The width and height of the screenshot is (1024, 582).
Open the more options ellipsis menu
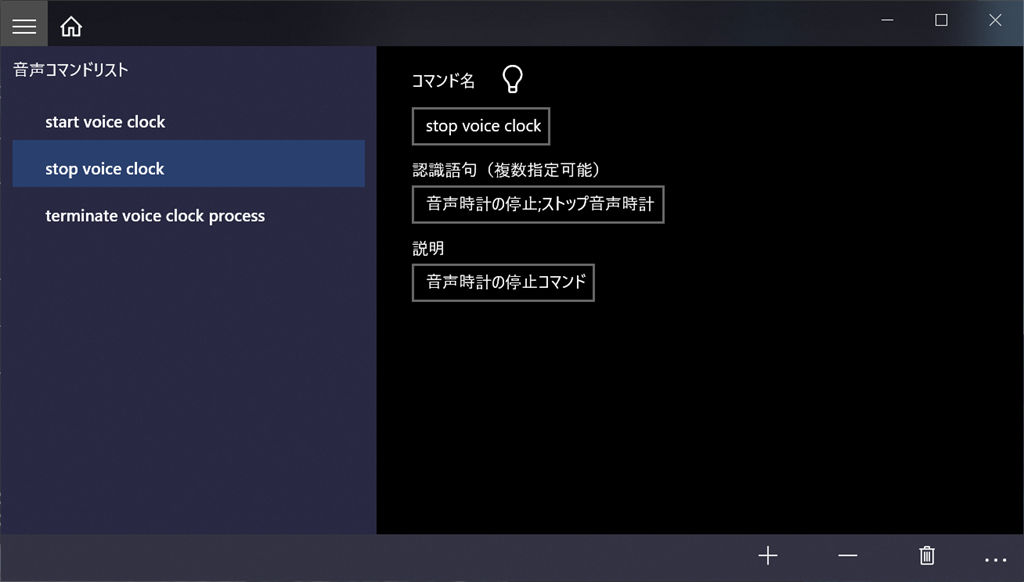coord(994,558)
